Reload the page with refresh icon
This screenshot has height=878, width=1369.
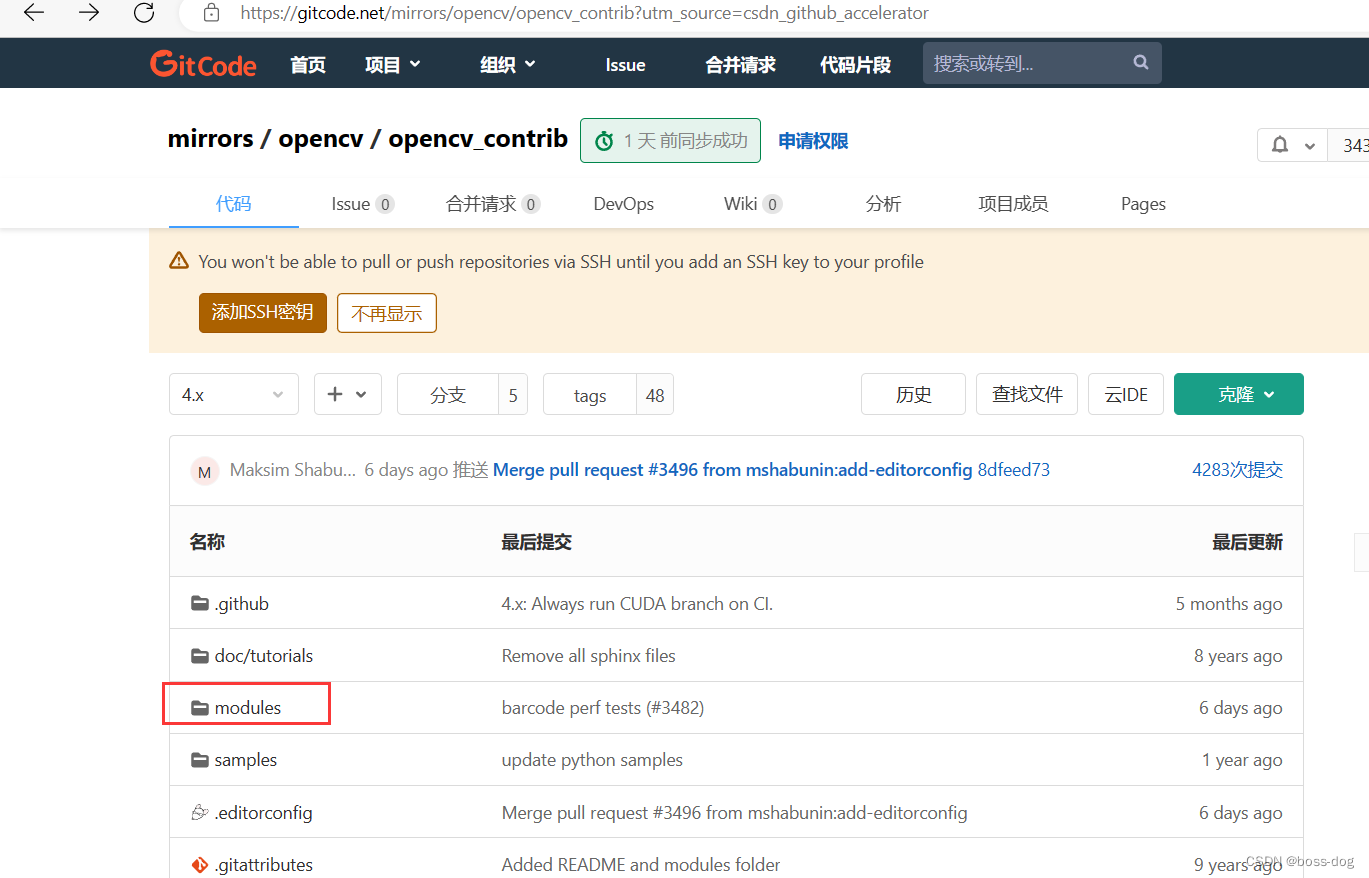144,13
